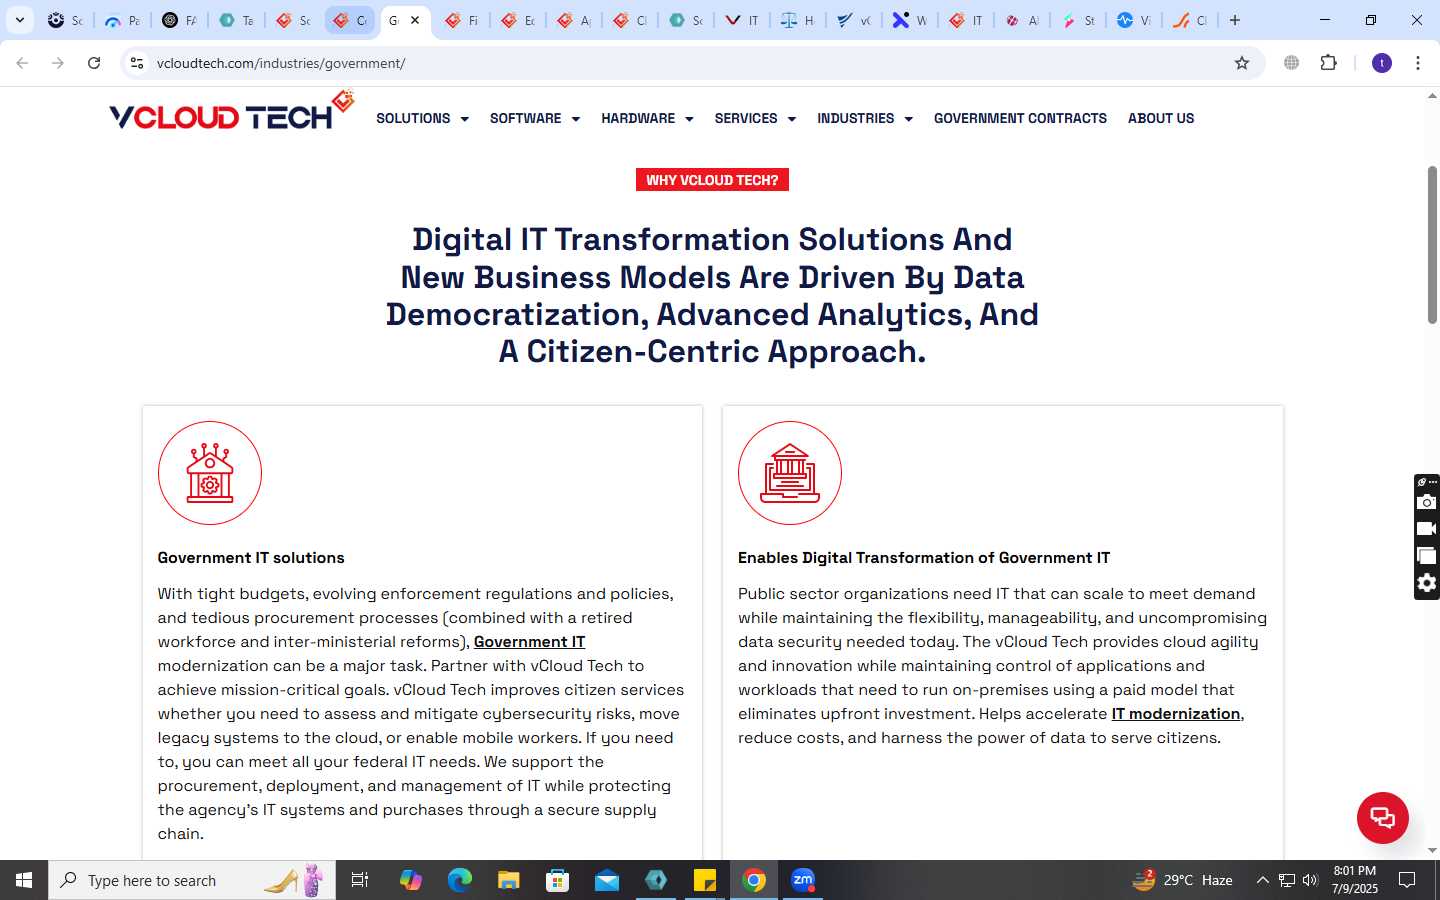Screen dimensions: 1440x900
Task: Open File Explorer from the taskbar
Action: pos(509,880)
